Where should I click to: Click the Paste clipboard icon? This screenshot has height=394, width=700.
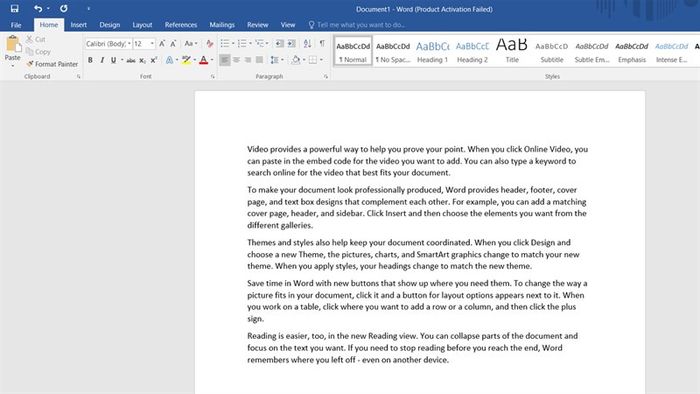pos(12,44)
